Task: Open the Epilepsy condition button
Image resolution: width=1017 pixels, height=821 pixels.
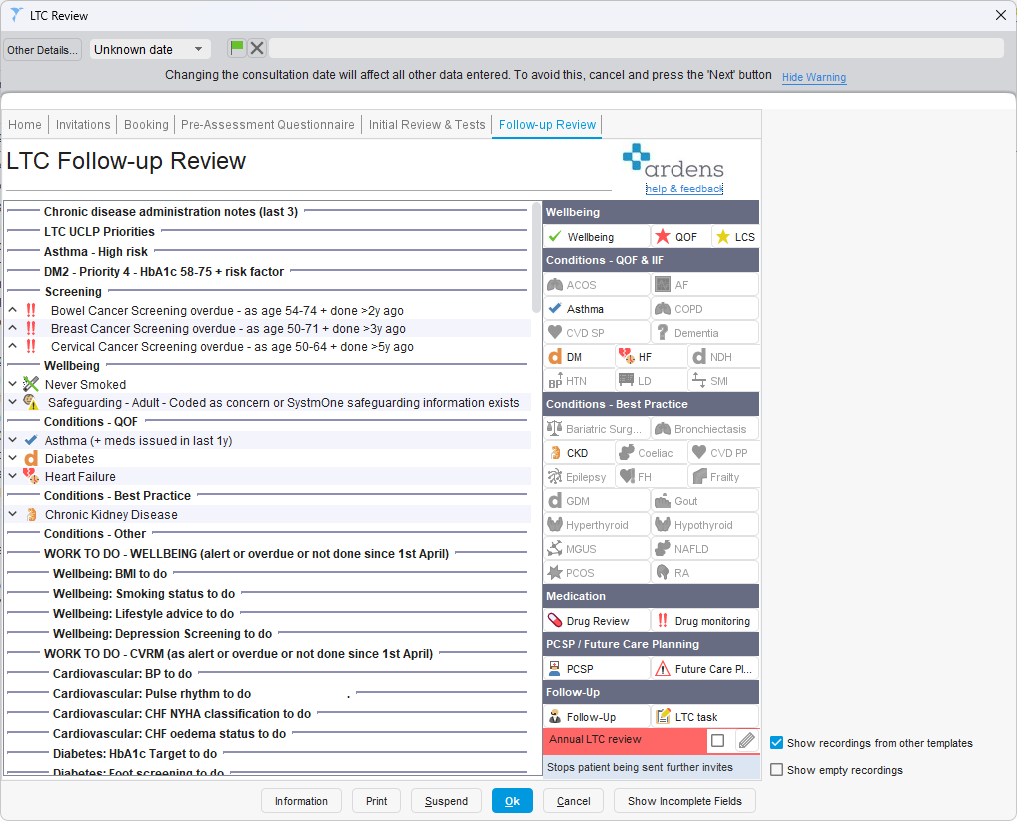Action: [579, 477]
